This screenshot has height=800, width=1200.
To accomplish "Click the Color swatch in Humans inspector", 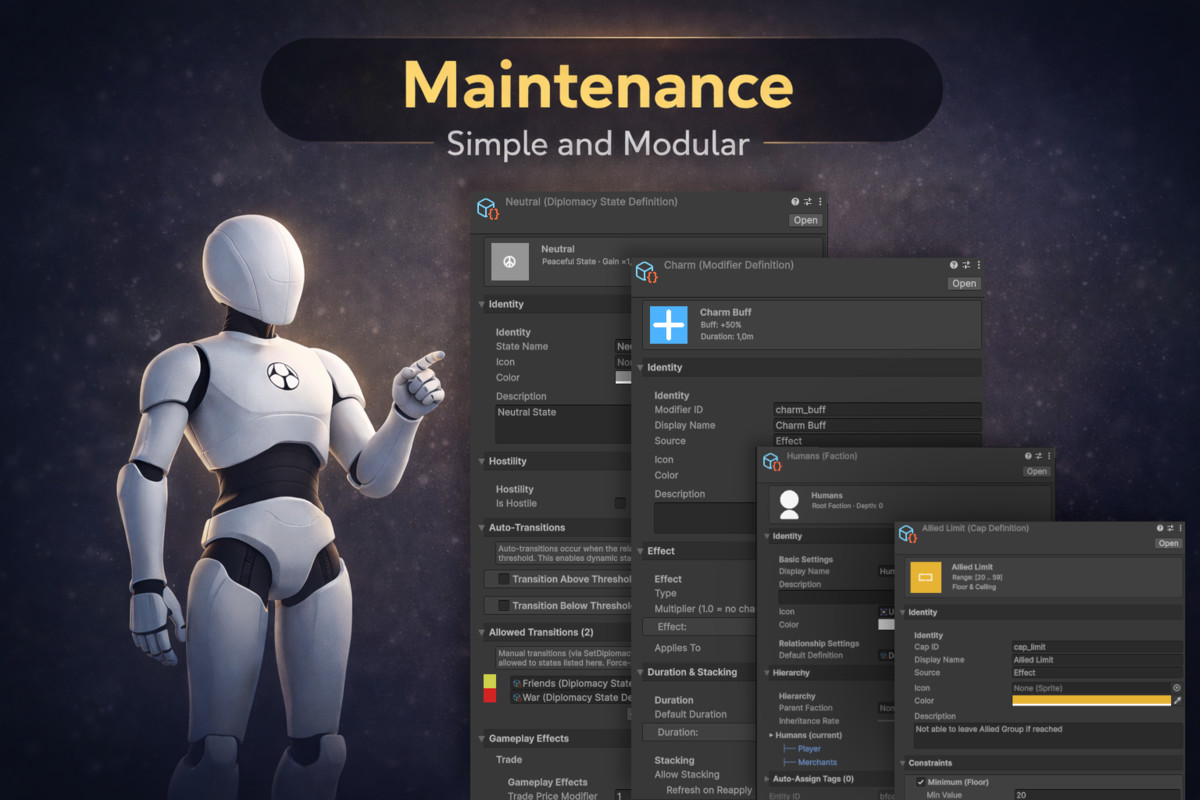I will tap(886, 624).
